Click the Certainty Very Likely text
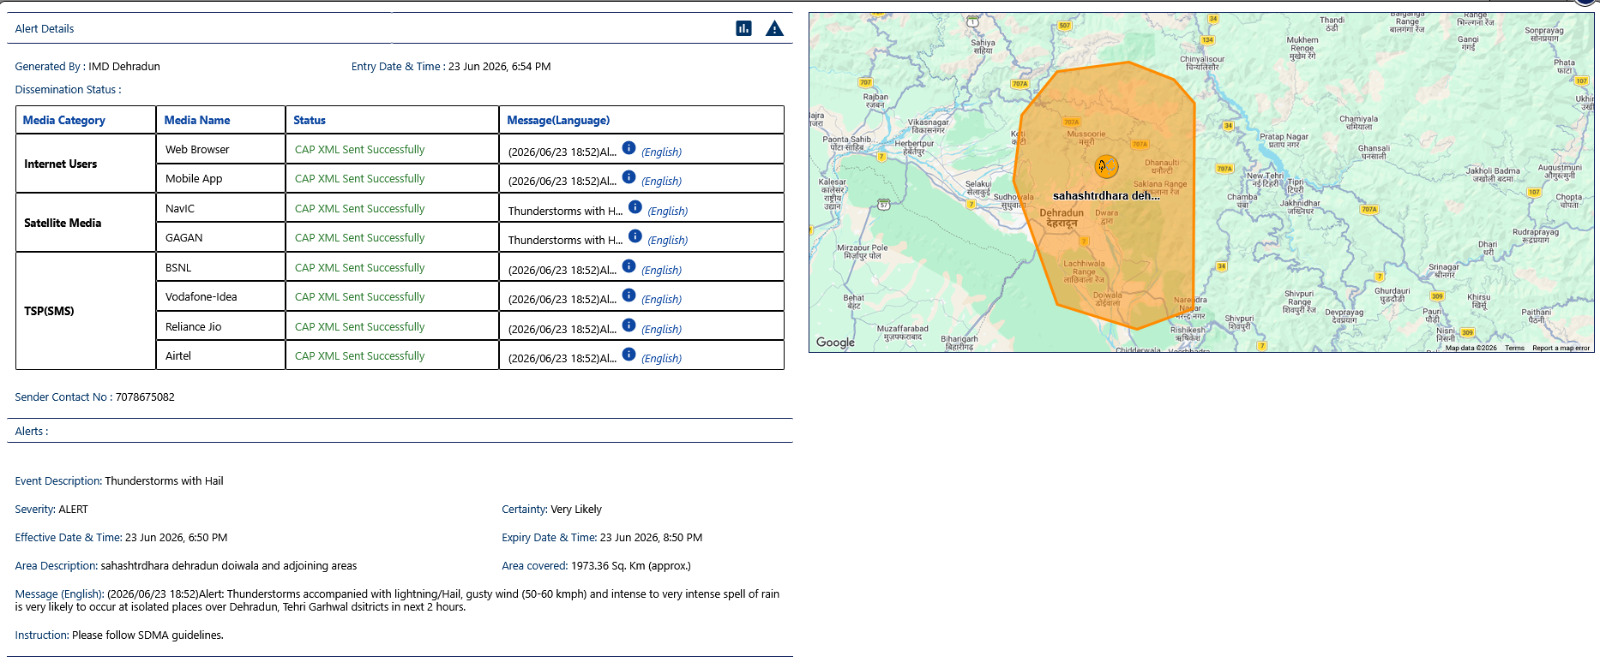1600x668 pixels. point(552,509)
